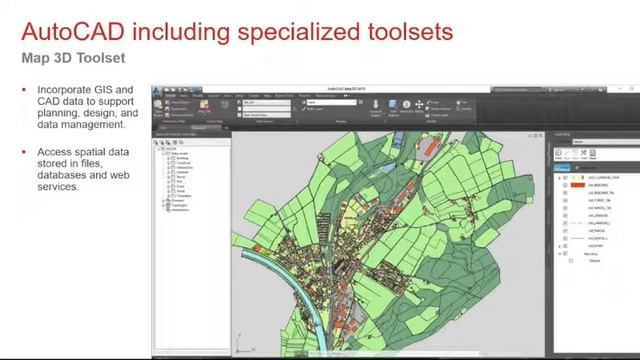Screen dimensions: 640x360
Task: Open the third ribbon dropdown field
Action: click(x=267, y=115)
